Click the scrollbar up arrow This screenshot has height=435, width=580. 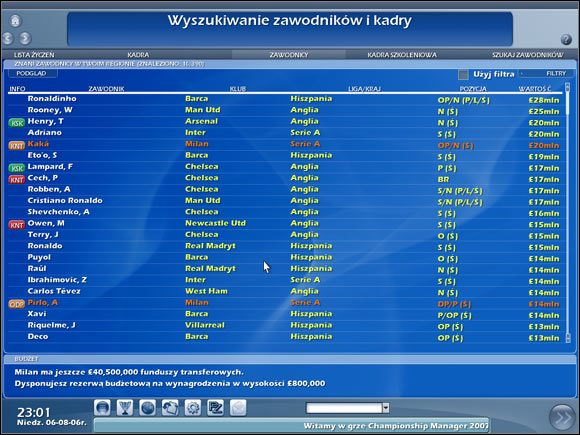(x=568, y=87)
